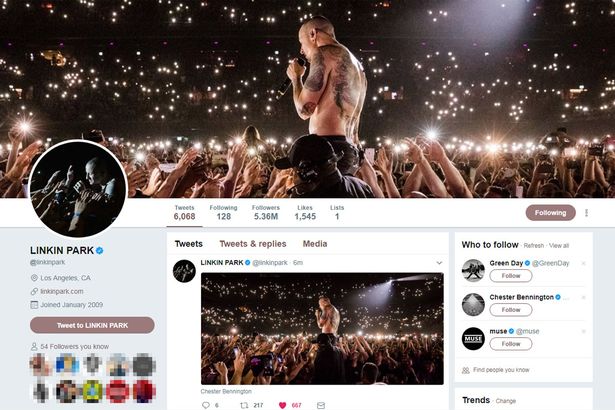Open the Followers 5.36M count
Image resolution: width=615 pixels, height=410 pixels.
[266, 213]
